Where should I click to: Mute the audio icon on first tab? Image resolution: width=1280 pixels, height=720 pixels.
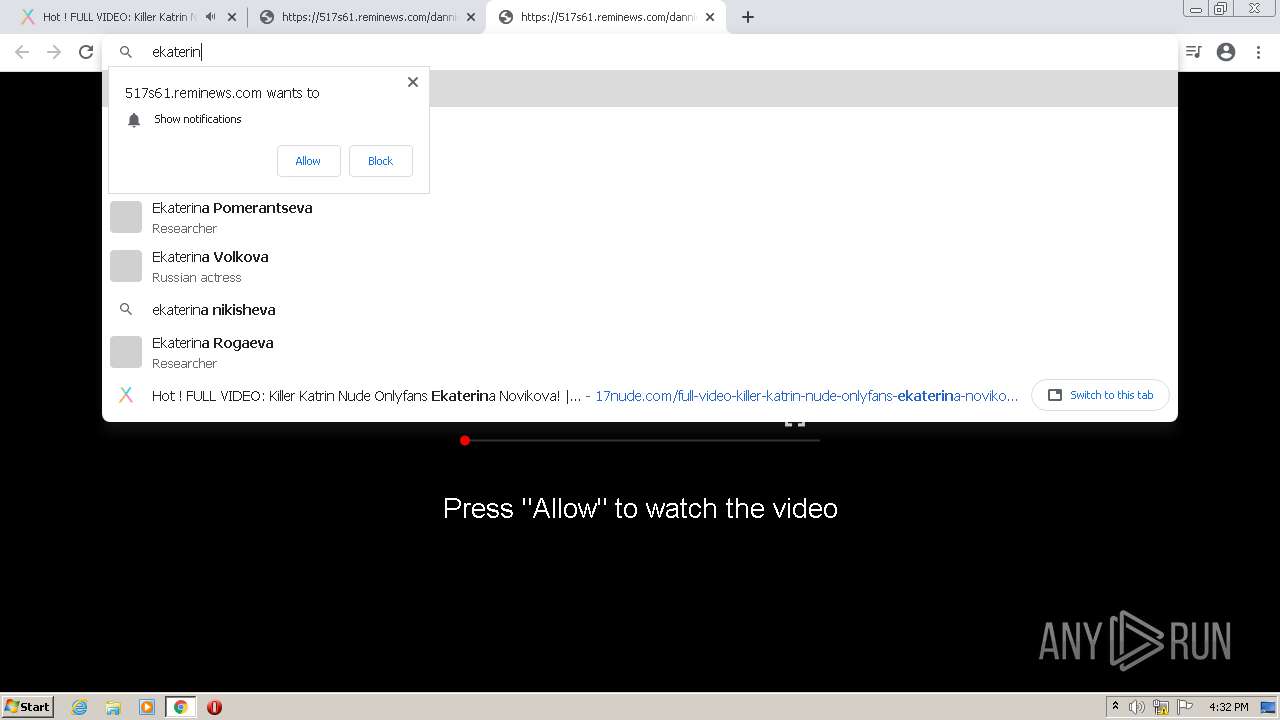210,17
